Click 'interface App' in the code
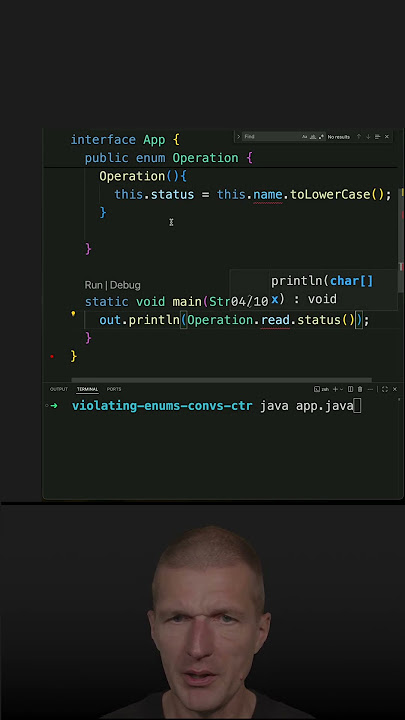This screenshot has width=405, height=720. click(117, 140)
